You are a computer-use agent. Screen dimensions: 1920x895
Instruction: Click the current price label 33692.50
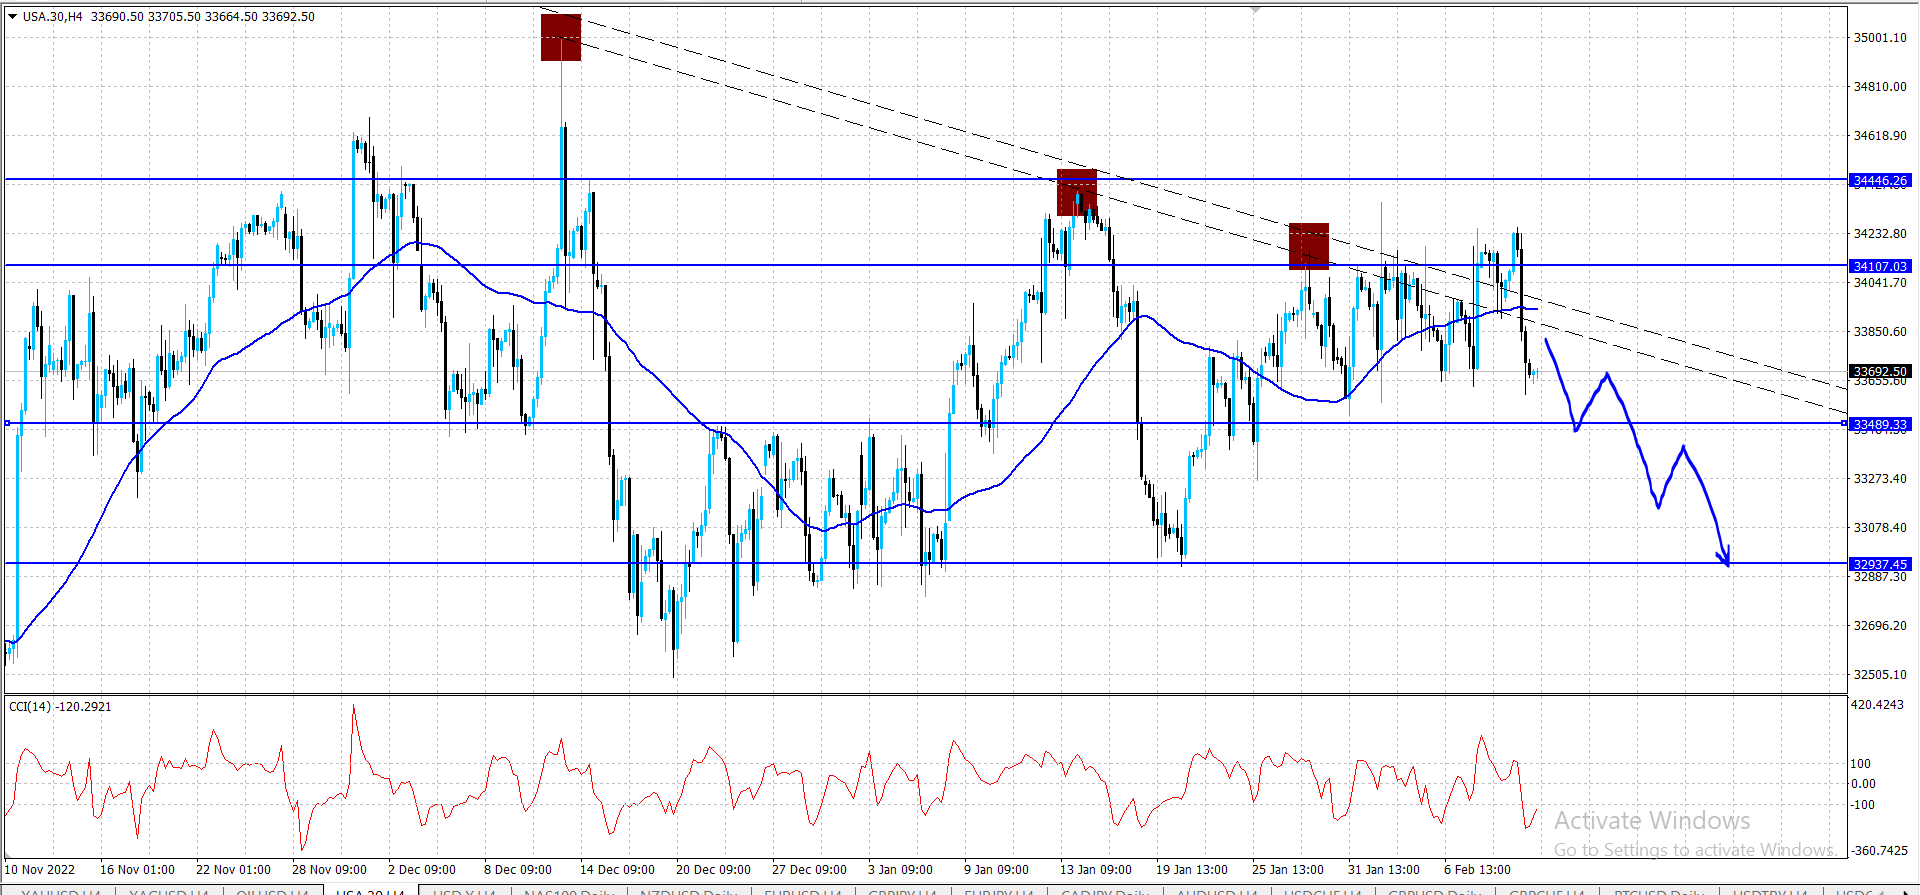tap(1880, 371)
